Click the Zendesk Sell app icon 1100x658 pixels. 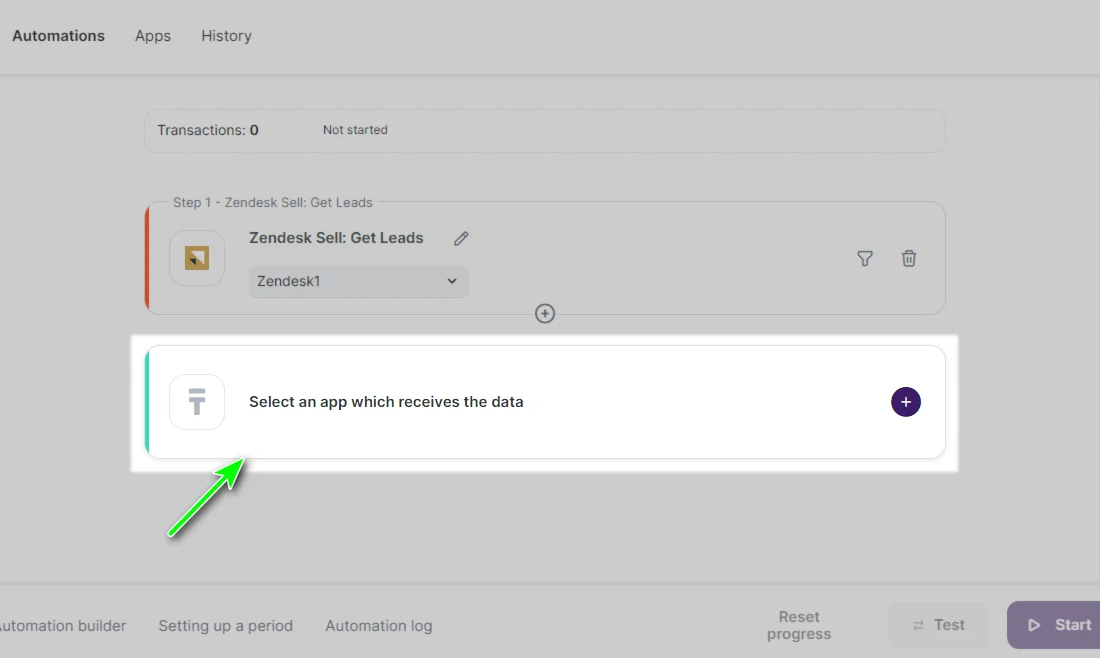coord(197,257)
